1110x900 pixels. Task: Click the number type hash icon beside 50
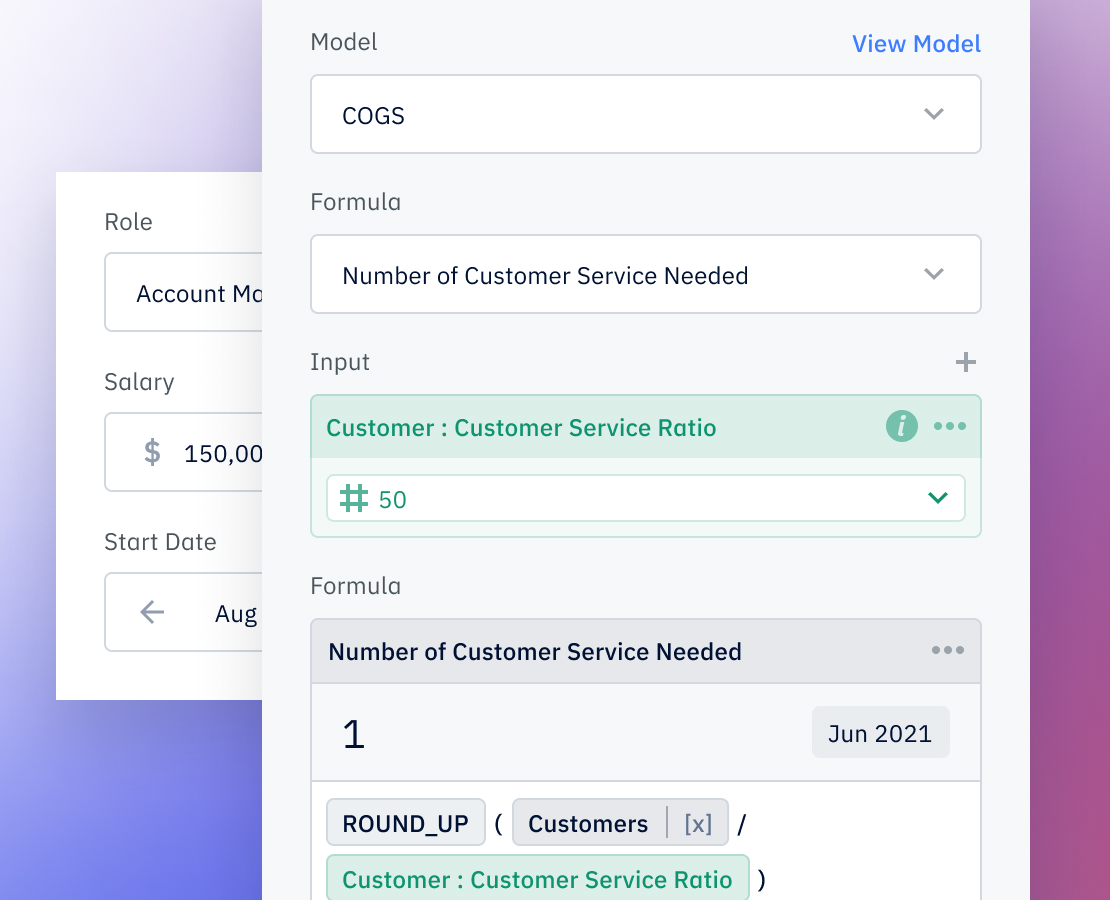pos(352,497)
